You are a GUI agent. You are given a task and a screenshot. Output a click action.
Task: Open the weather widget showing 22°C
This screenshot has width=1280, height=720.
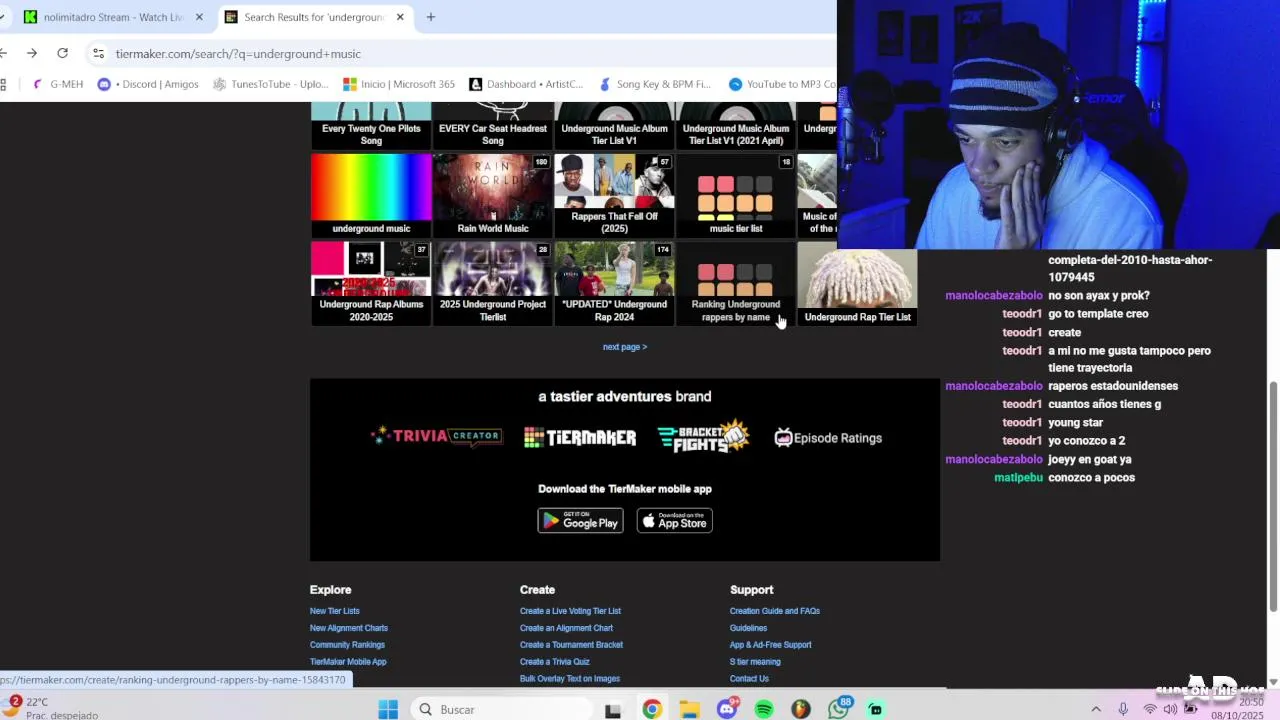[50, 708]
